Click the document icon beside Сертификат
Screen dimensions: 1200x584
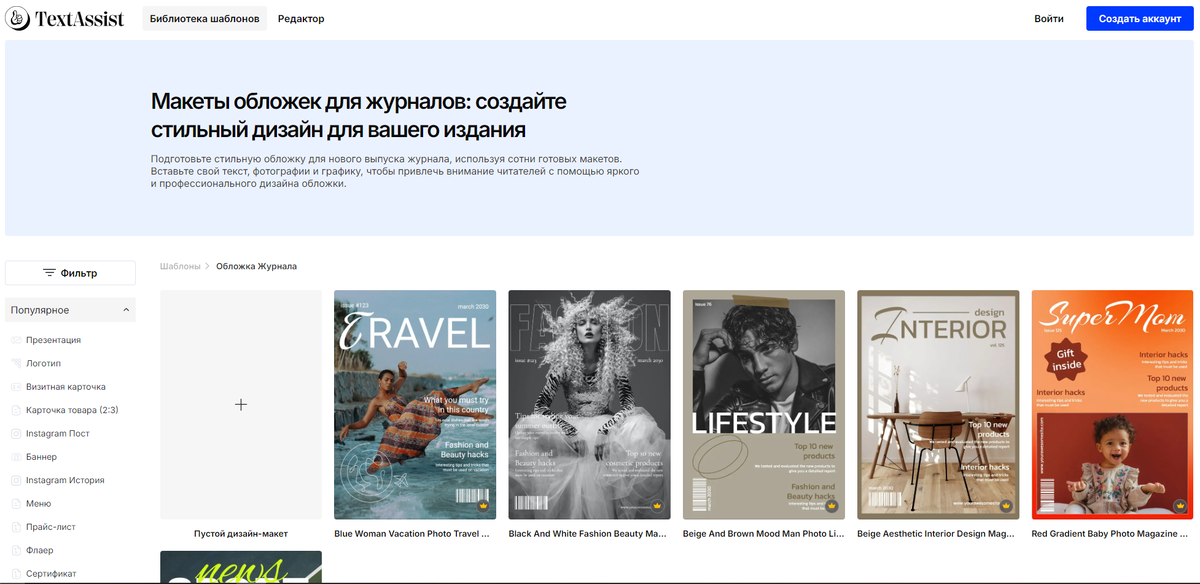(16, 574)
